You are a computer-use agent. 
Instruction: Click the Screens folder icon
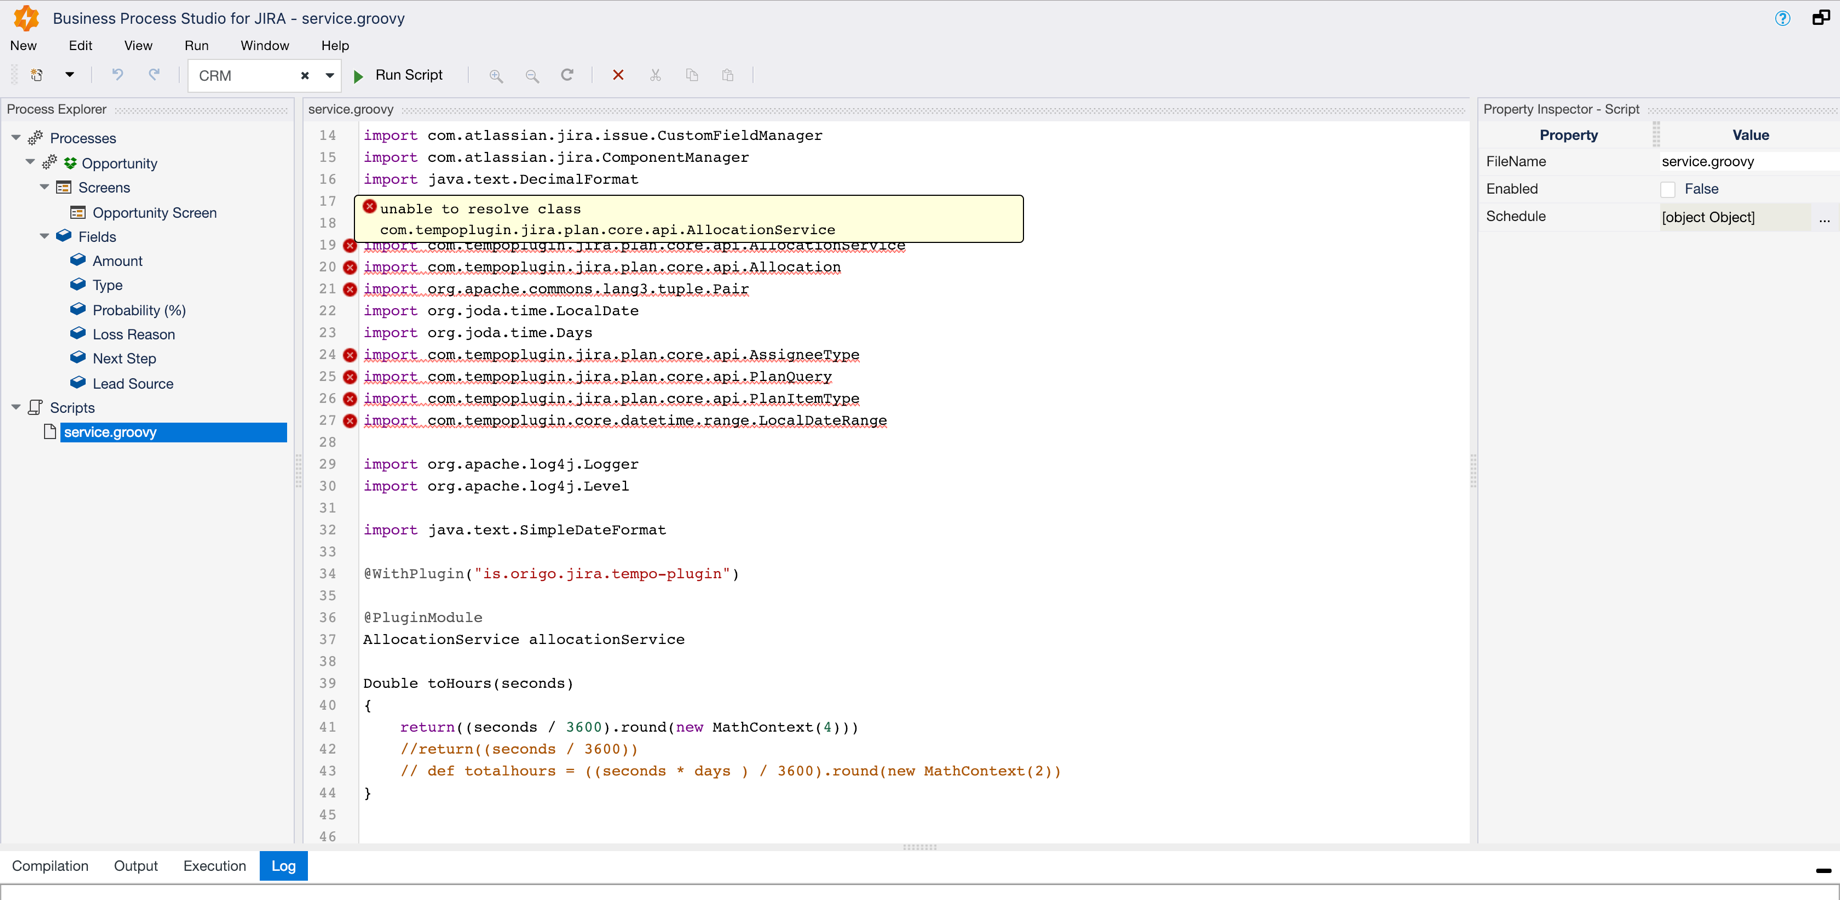pyautogui.click(x=64, y=187)
